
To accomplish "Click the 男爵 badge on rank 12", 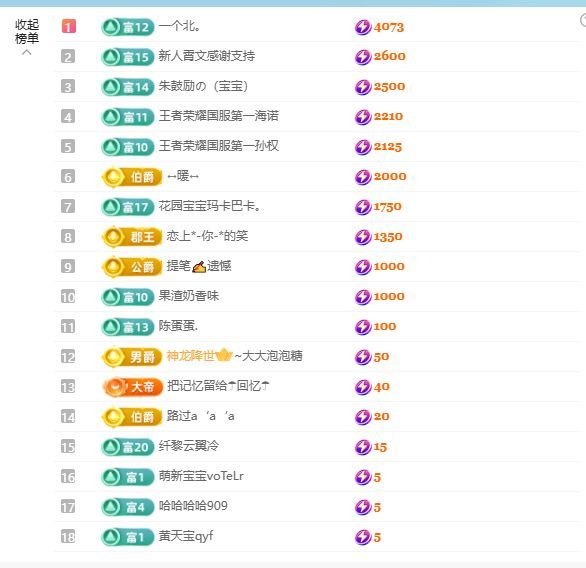I will tap(132, 357).
